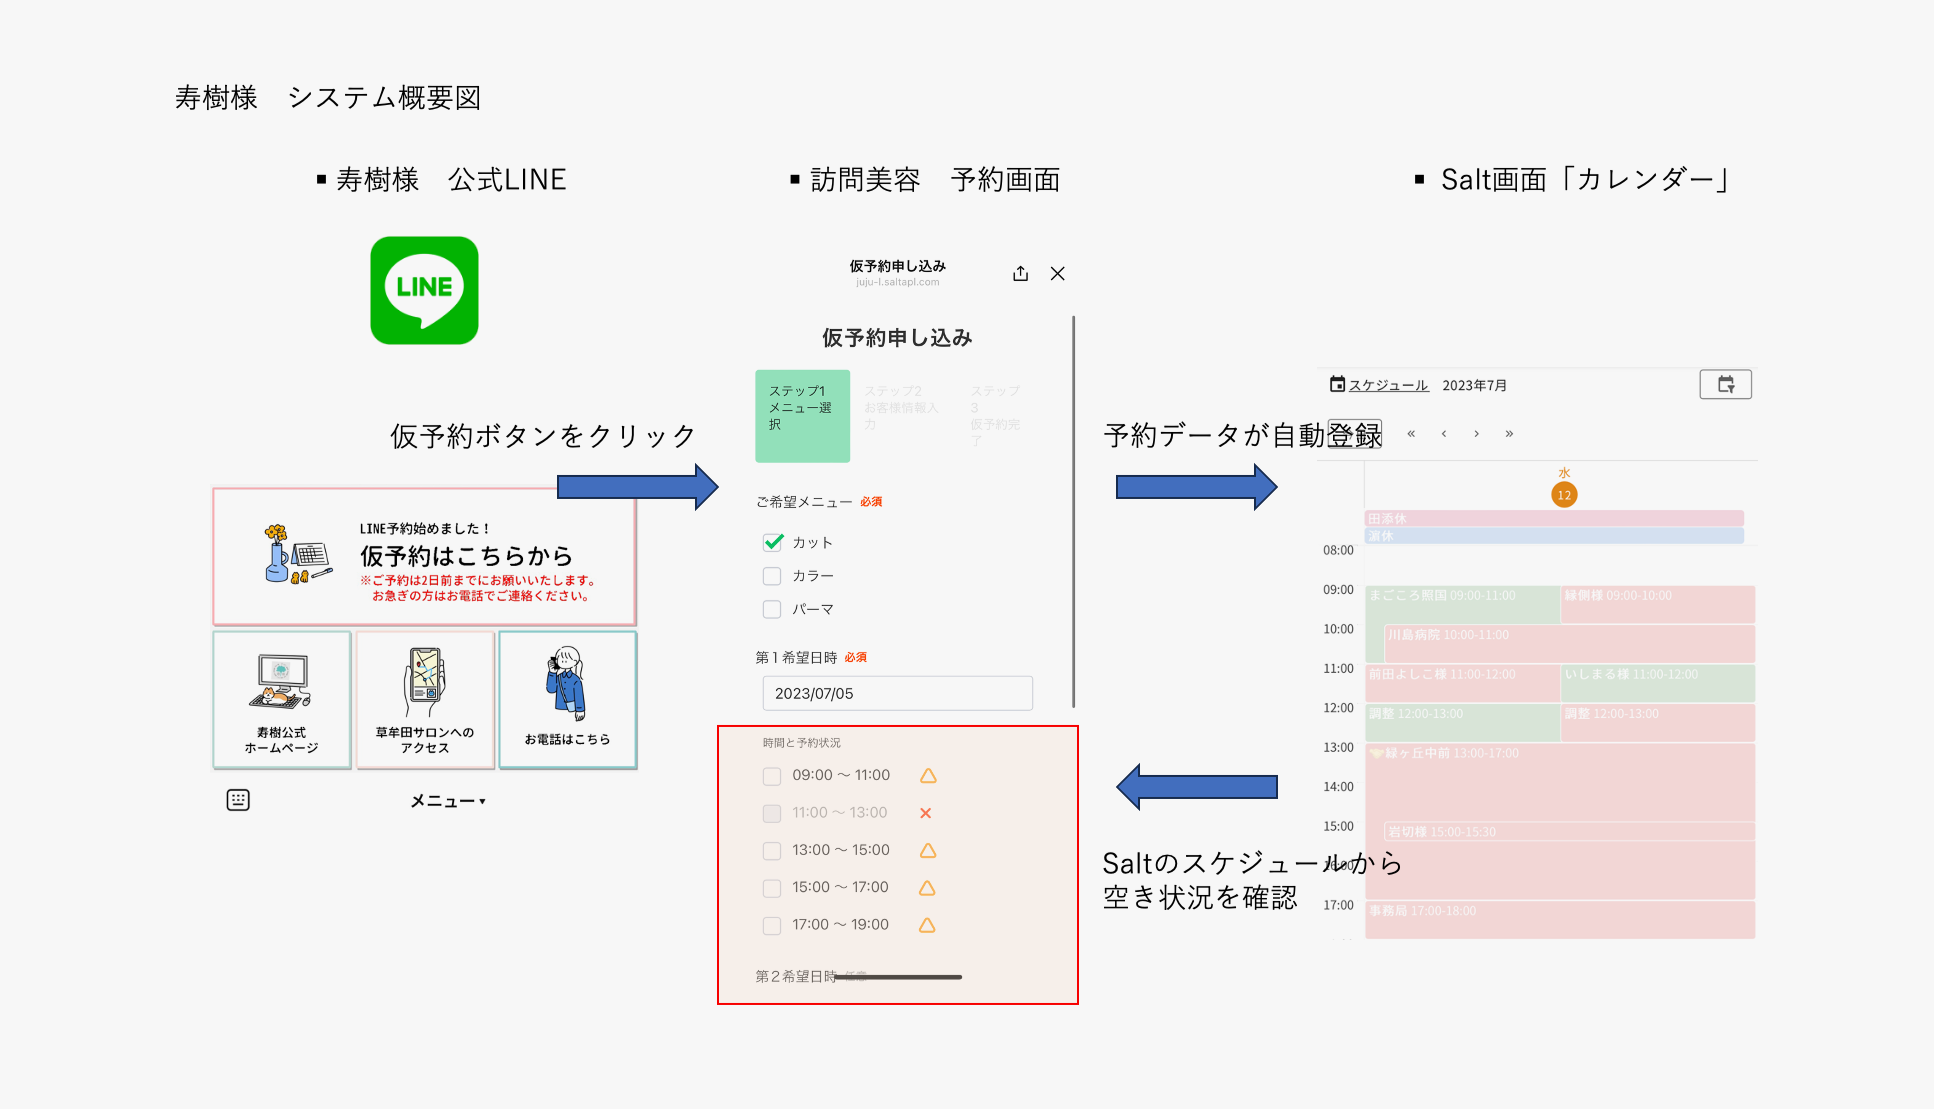
Task: Open the 川島病院 10:00-11:00 event
Action: point(1569,644)
